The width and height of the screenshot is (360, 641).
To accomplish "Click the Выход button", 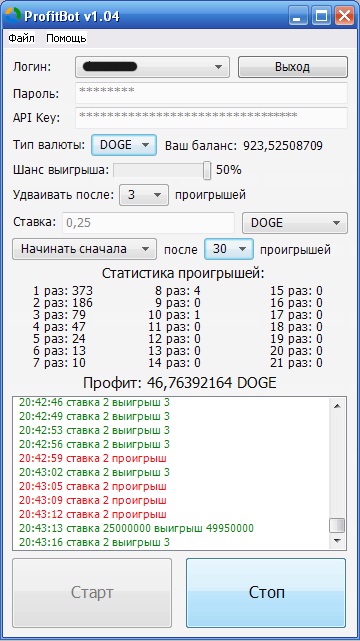I will click(x=293, y=67).
